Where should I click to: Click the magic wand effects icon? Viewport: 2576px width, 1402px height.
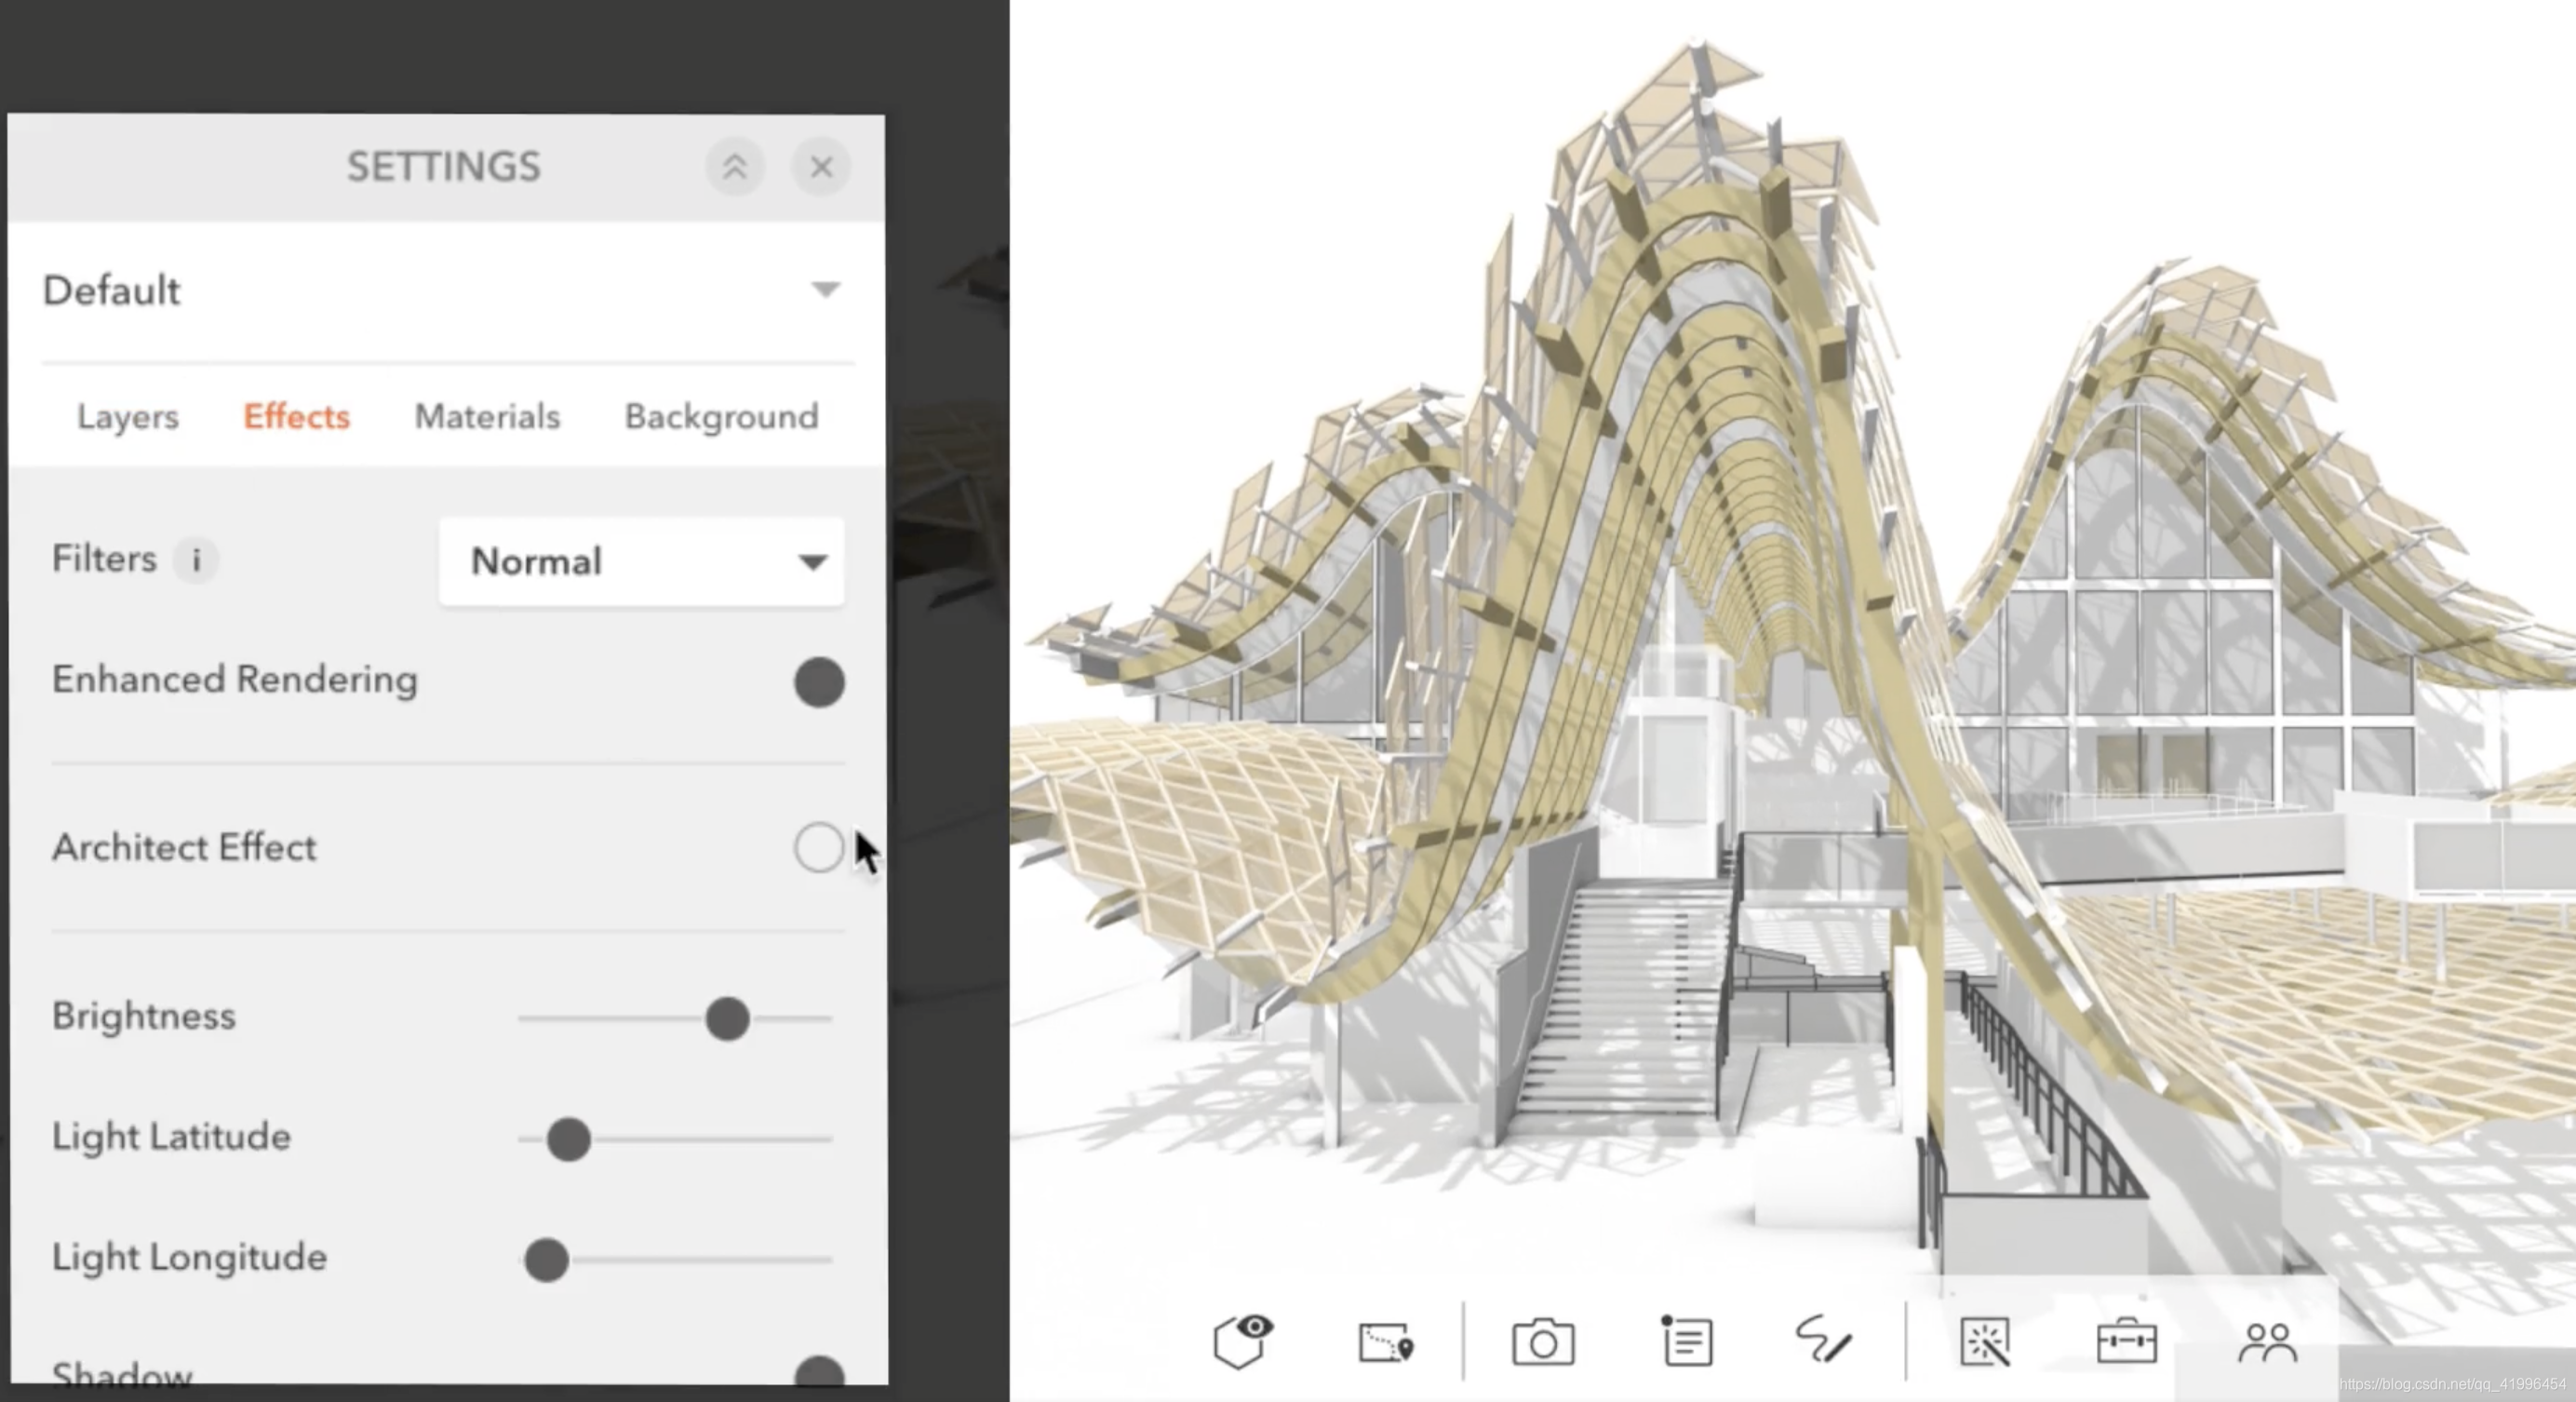tap(1985, 1342)
